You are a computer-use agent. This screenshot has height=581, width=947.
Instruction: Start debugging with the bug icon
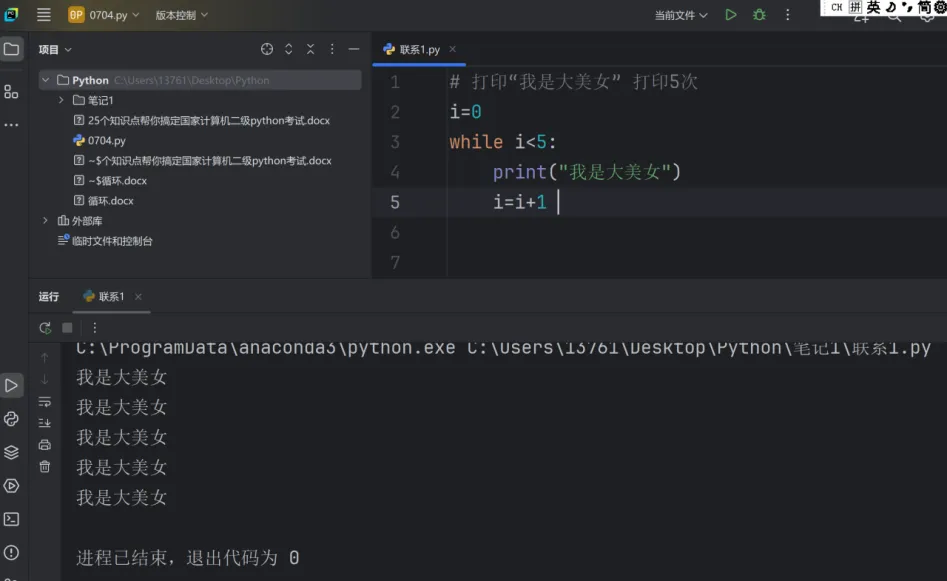pyautogui.click(x=759, y=14)
